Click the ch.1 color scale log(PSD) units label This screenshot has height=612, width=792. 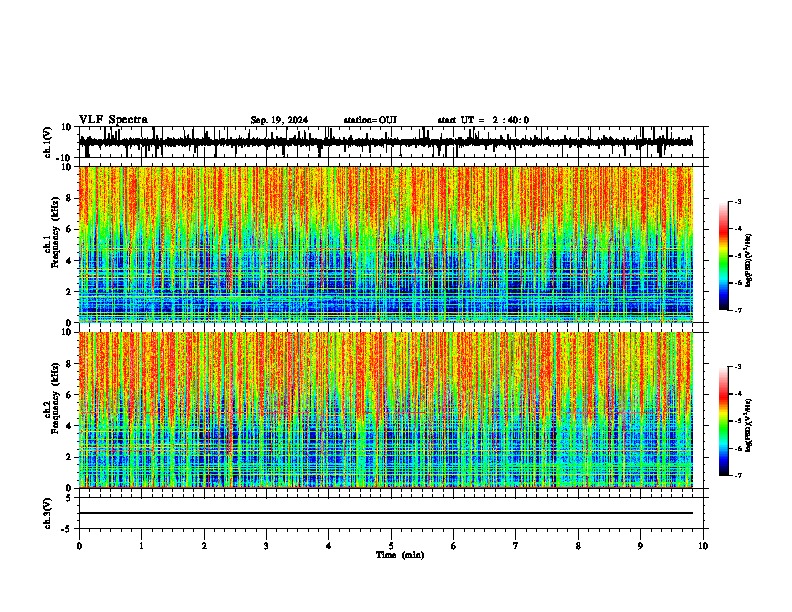click(x=749, y=260)
